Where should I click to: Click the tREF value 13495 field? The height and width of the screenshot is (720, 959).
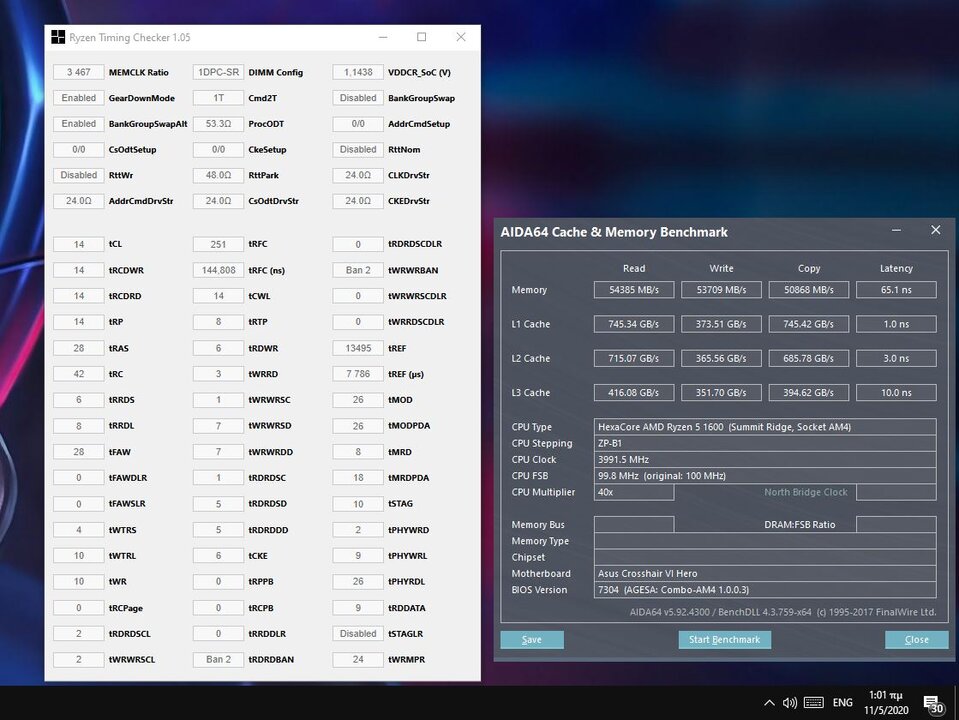[358, 348]
